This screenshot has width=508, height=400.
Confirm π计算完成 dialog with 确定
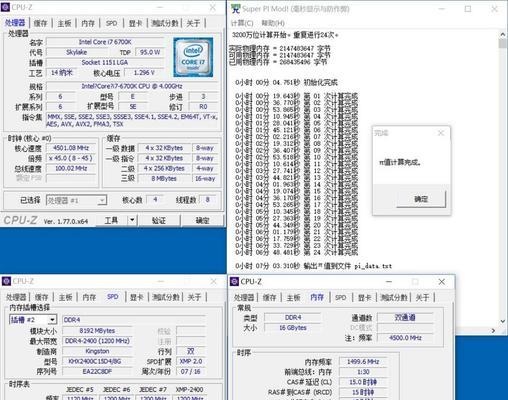[x=421, y=199]
